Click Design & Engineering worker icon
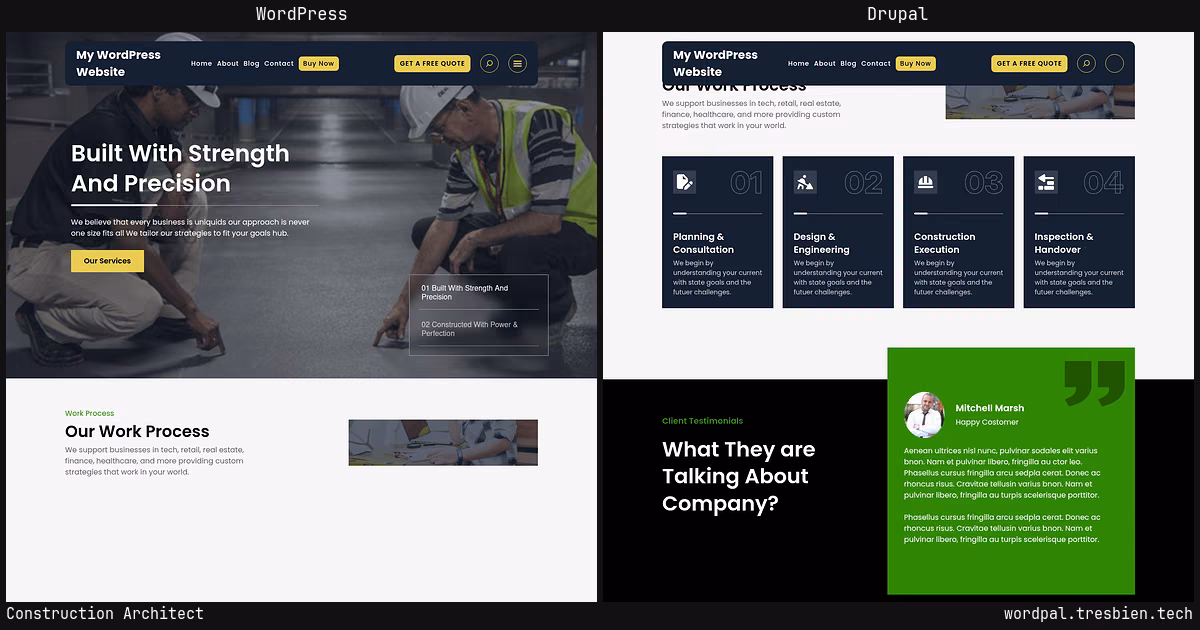Screen dimensions: 1200x630 [x=805, y=182]
